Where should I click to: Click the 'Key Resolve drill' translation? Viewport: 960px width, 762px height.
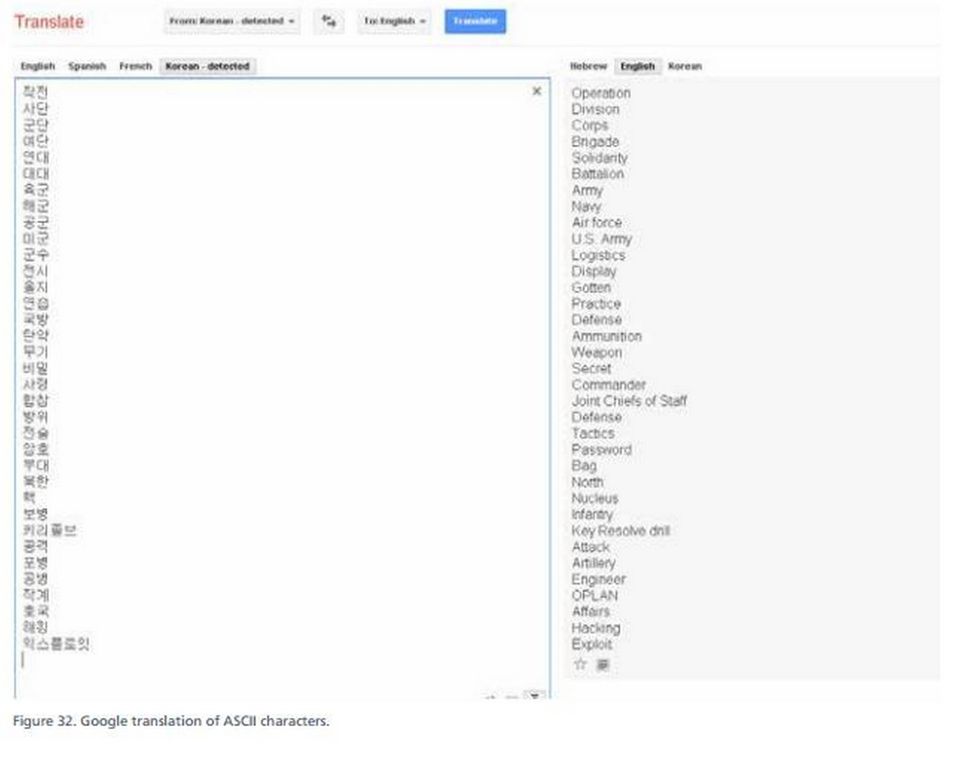[x=620, y=531]
